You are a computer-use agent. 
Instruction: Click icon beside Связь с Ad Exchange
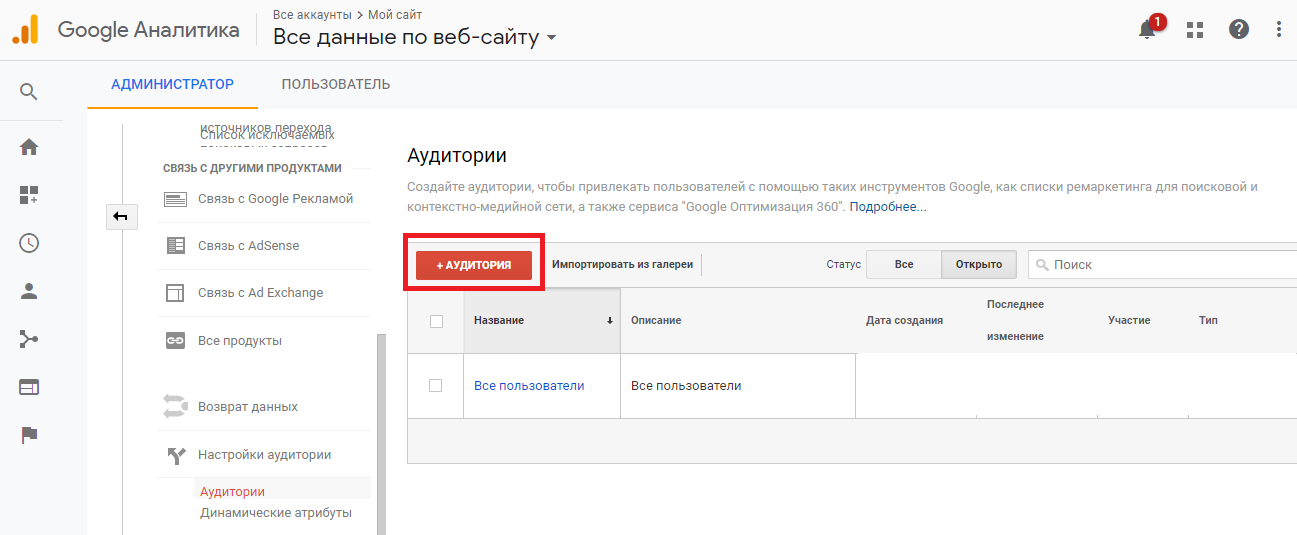(x=175, y=293)
